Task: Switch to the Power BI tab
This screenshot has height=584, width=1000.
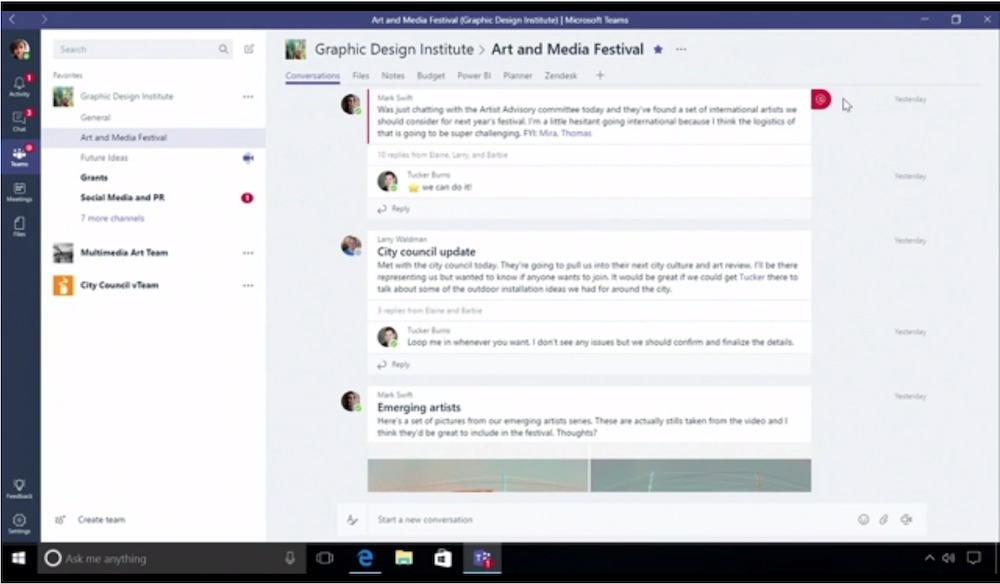Action: coord(474,76)
